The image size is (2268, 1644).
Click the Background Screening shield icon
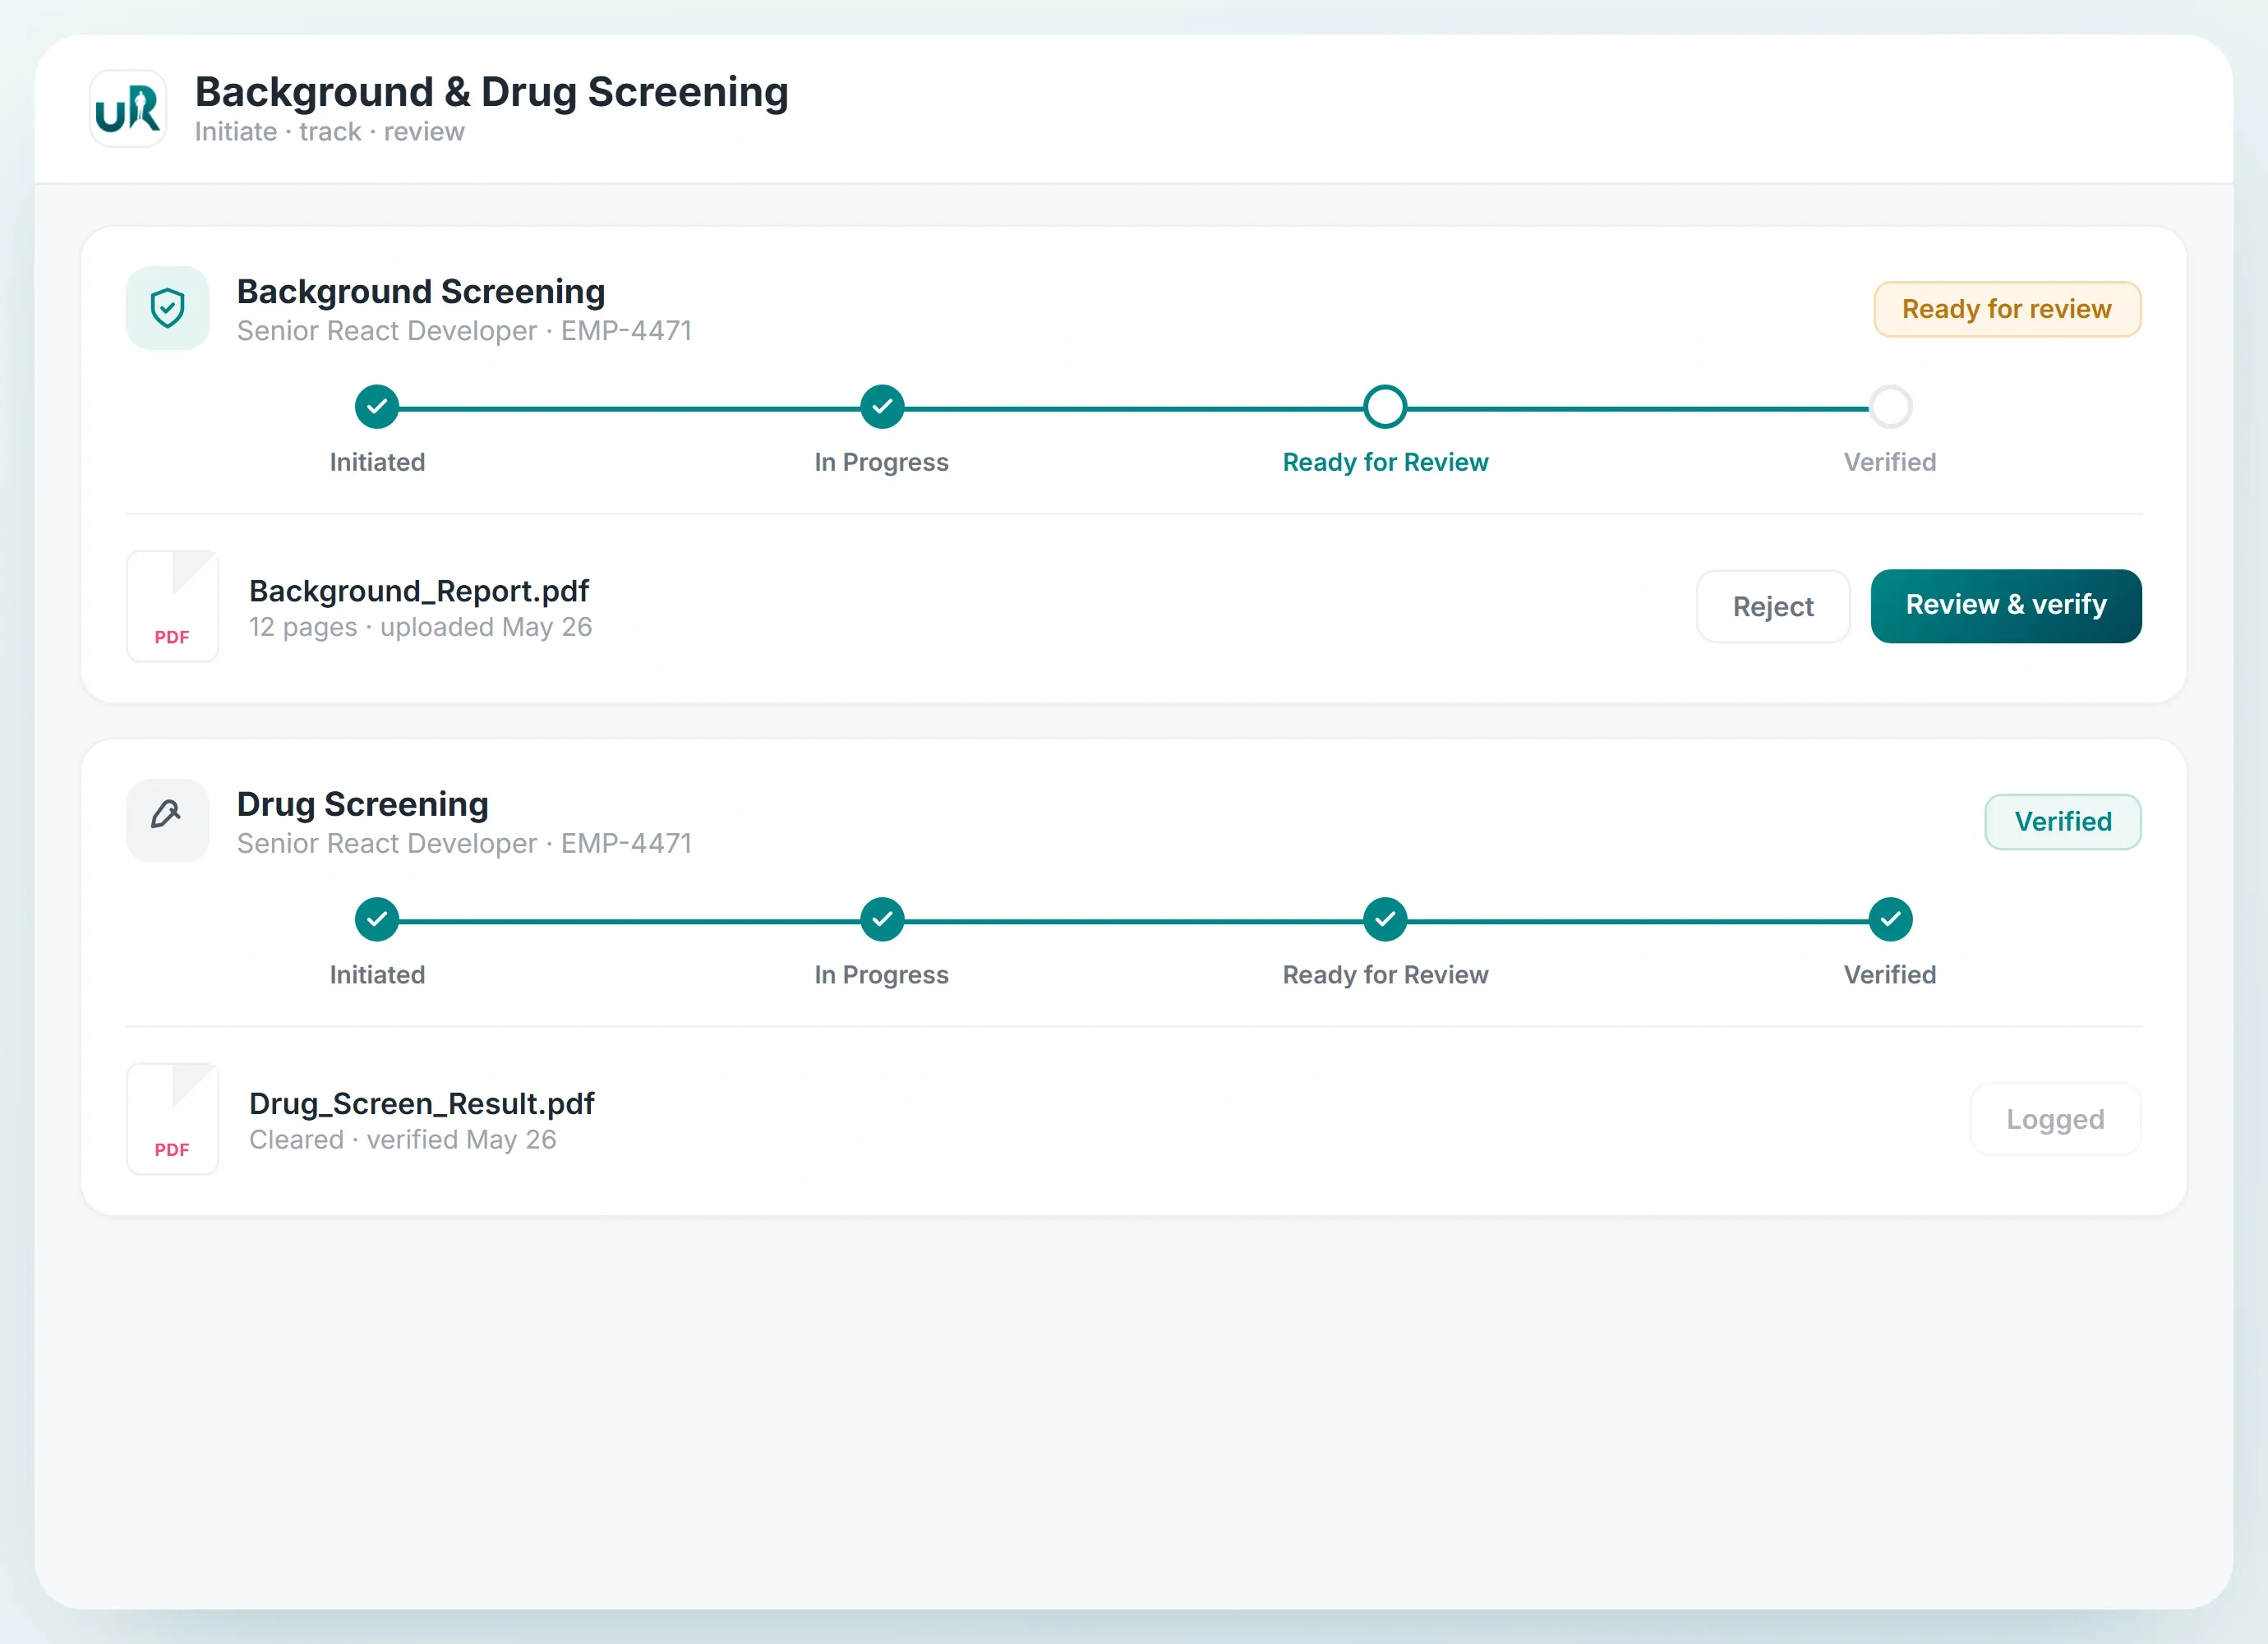(x=168, y=308)
